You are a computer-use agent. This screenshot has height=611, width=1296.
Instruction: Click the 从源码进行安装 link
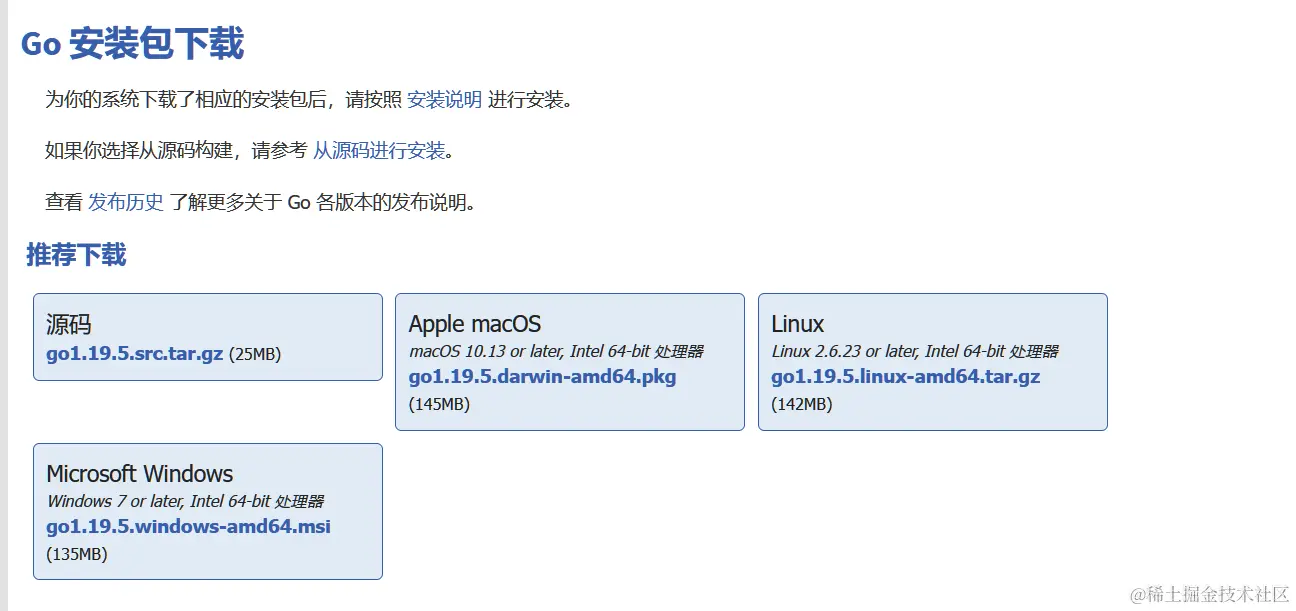(379, 151)
